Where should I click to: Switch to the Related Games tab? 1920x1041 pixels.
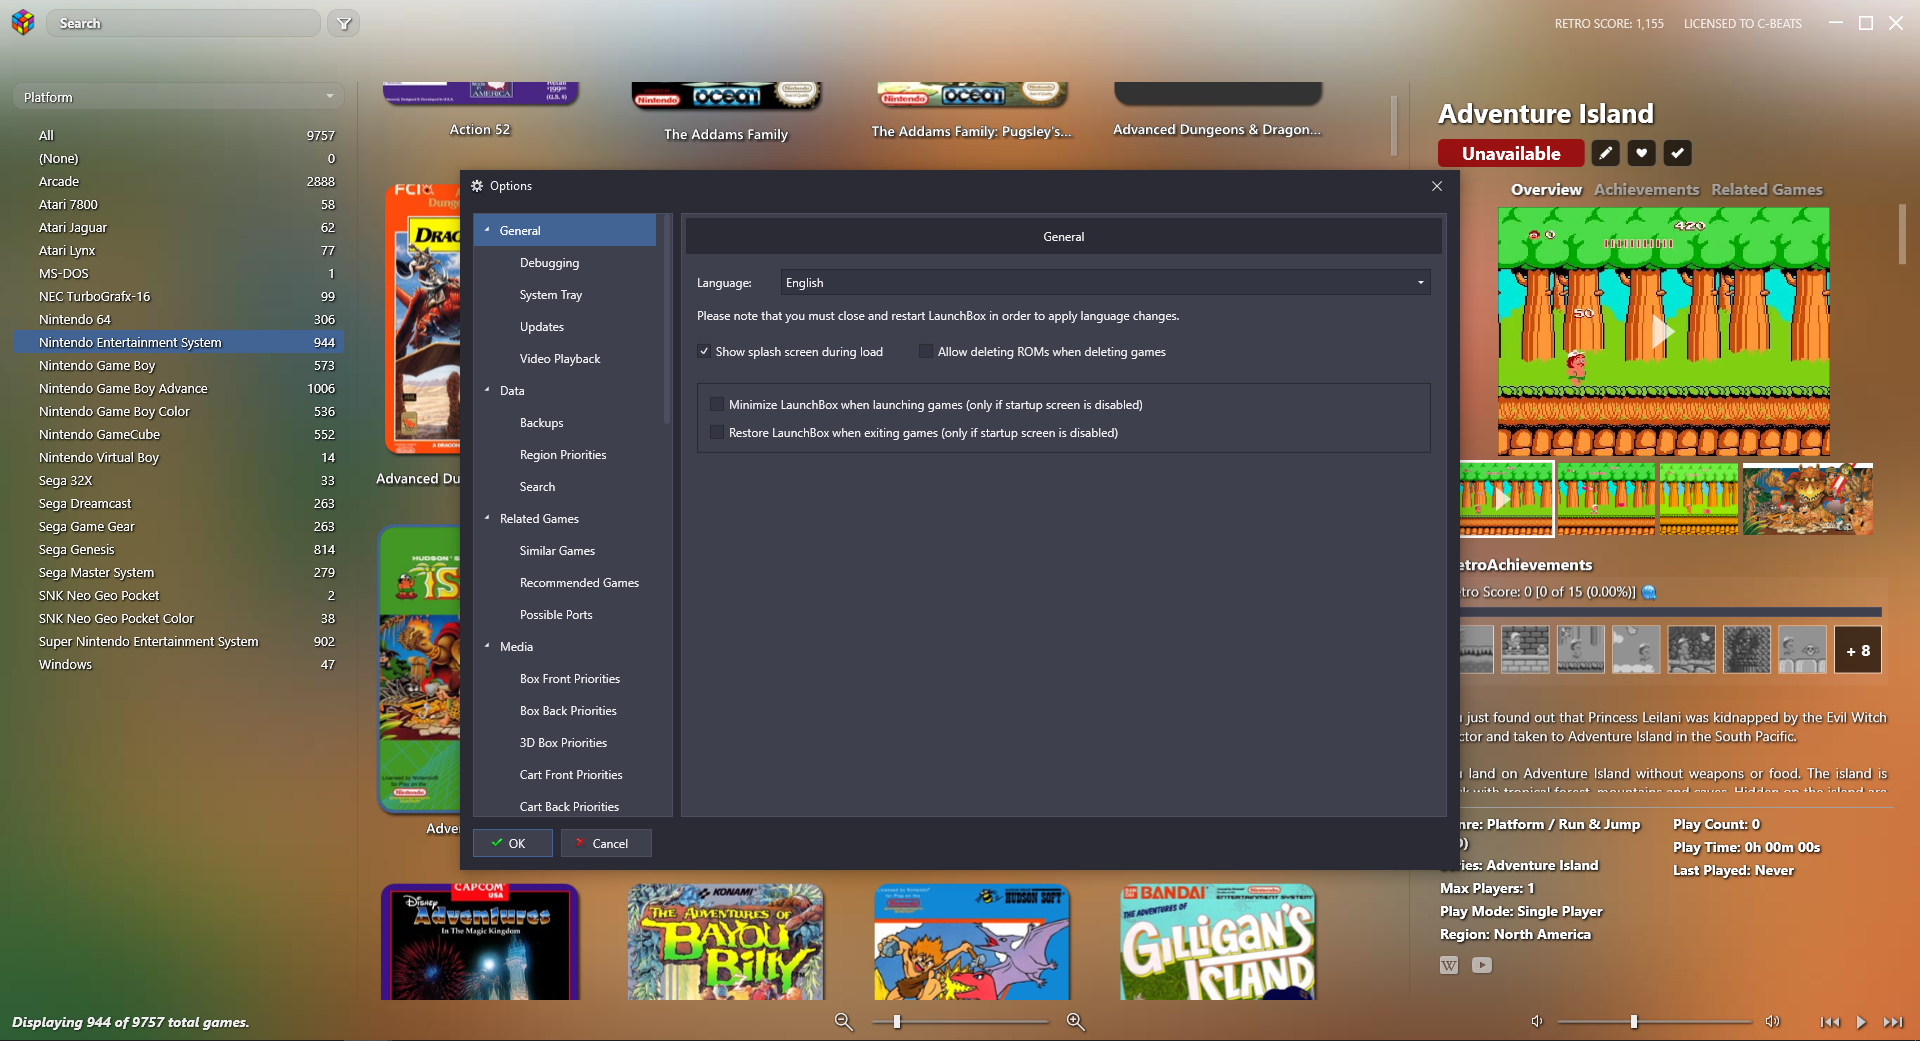click(1766, 190)
